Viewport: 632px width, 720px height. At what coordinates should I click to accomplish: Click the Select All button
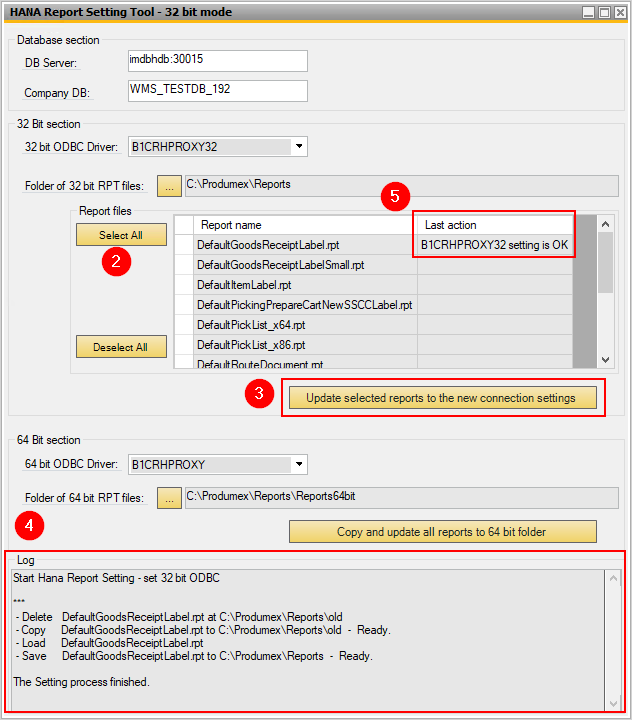click(121, 235)
